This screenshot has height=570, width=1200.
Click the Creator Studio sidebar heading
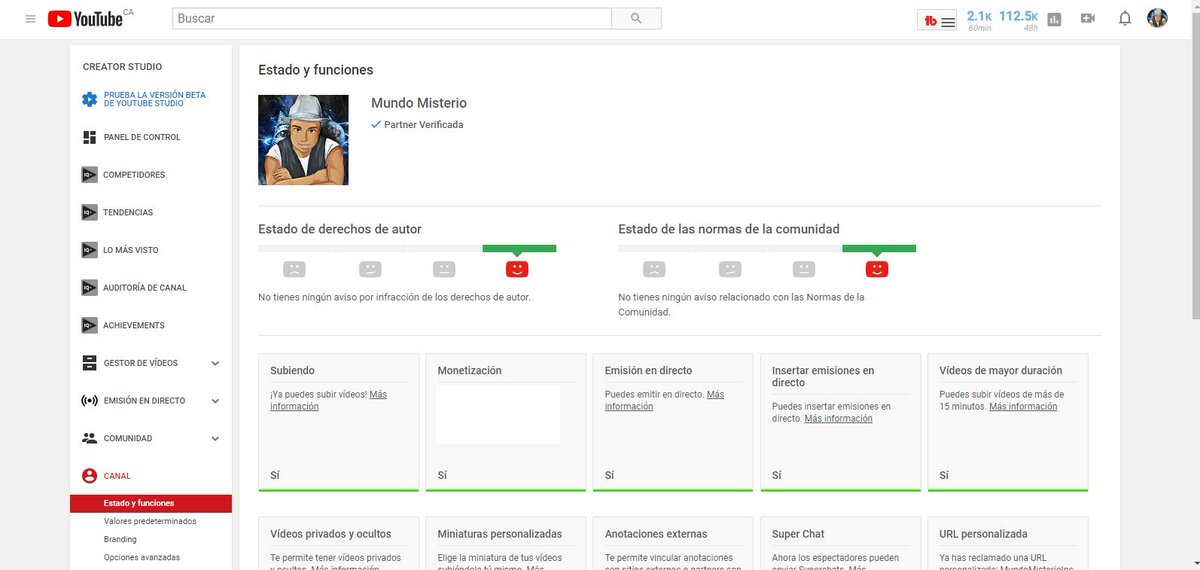(x=122, y=67)
